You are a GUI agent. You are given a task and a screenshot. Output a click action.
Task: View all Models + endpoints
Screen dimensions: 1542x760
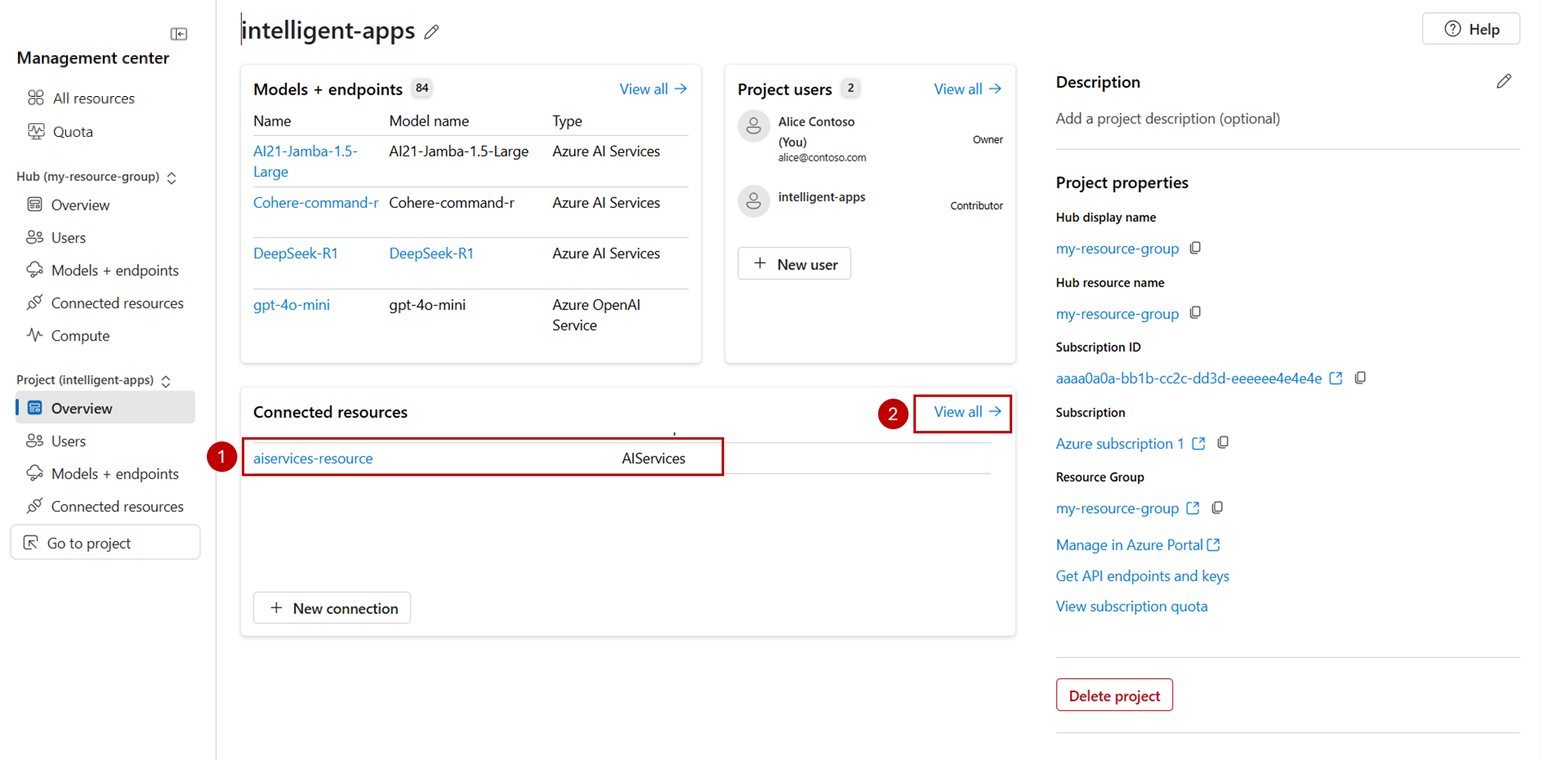(x=653, y=89)
